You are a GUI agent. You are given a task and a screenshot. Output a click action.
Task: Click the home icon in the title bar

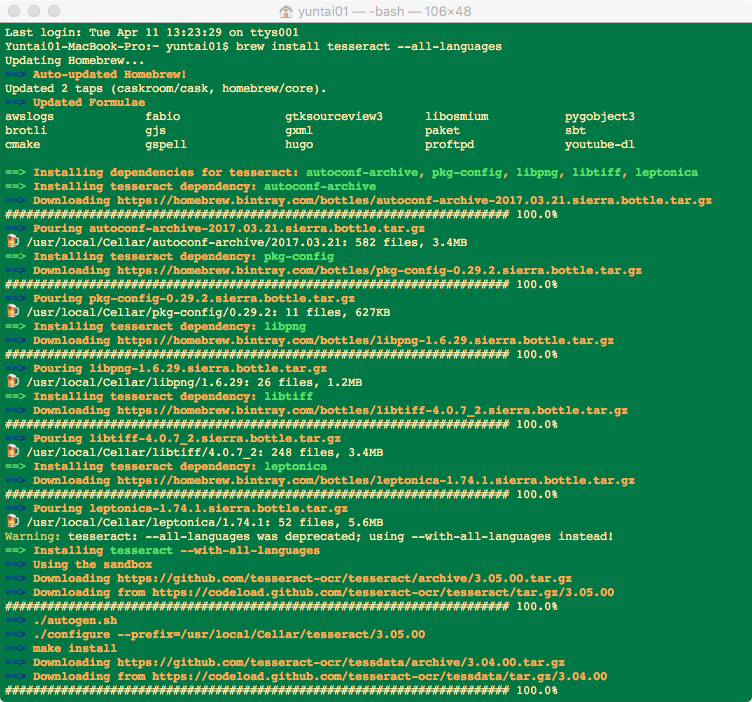(286, 11)
